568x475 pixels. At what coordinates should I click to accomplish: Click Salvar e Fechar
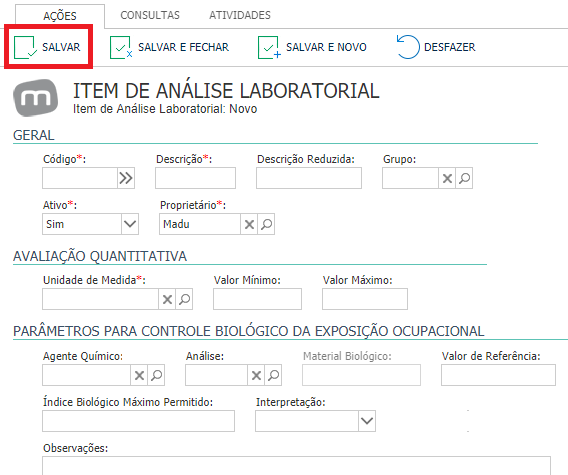pyautogui.click(x=169, y=47)
